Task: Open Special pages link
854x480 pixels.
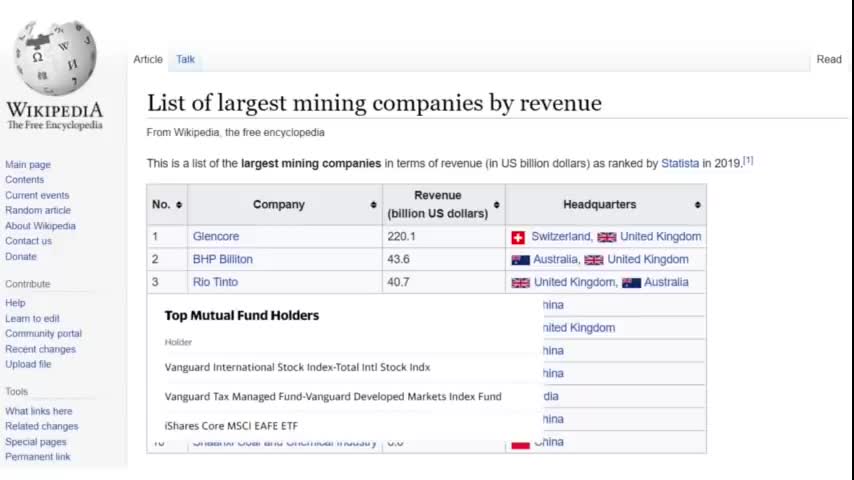Action: [x=35, y=442]
